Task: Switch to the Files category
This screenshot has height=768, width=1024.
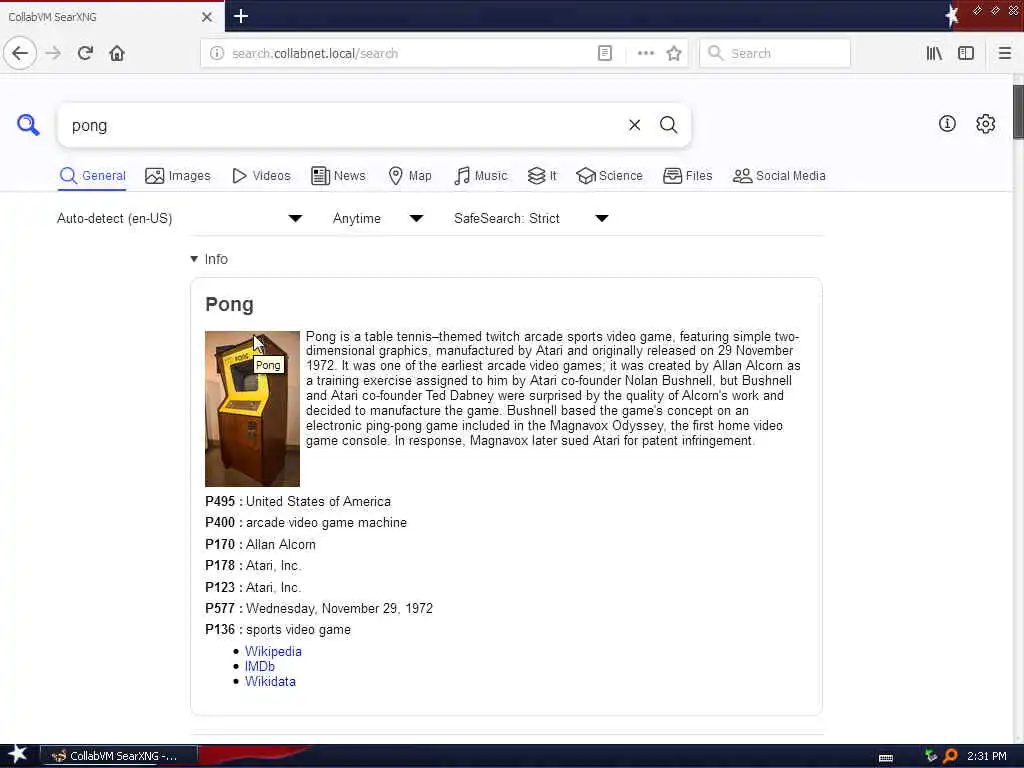Action: click(688, 176)
